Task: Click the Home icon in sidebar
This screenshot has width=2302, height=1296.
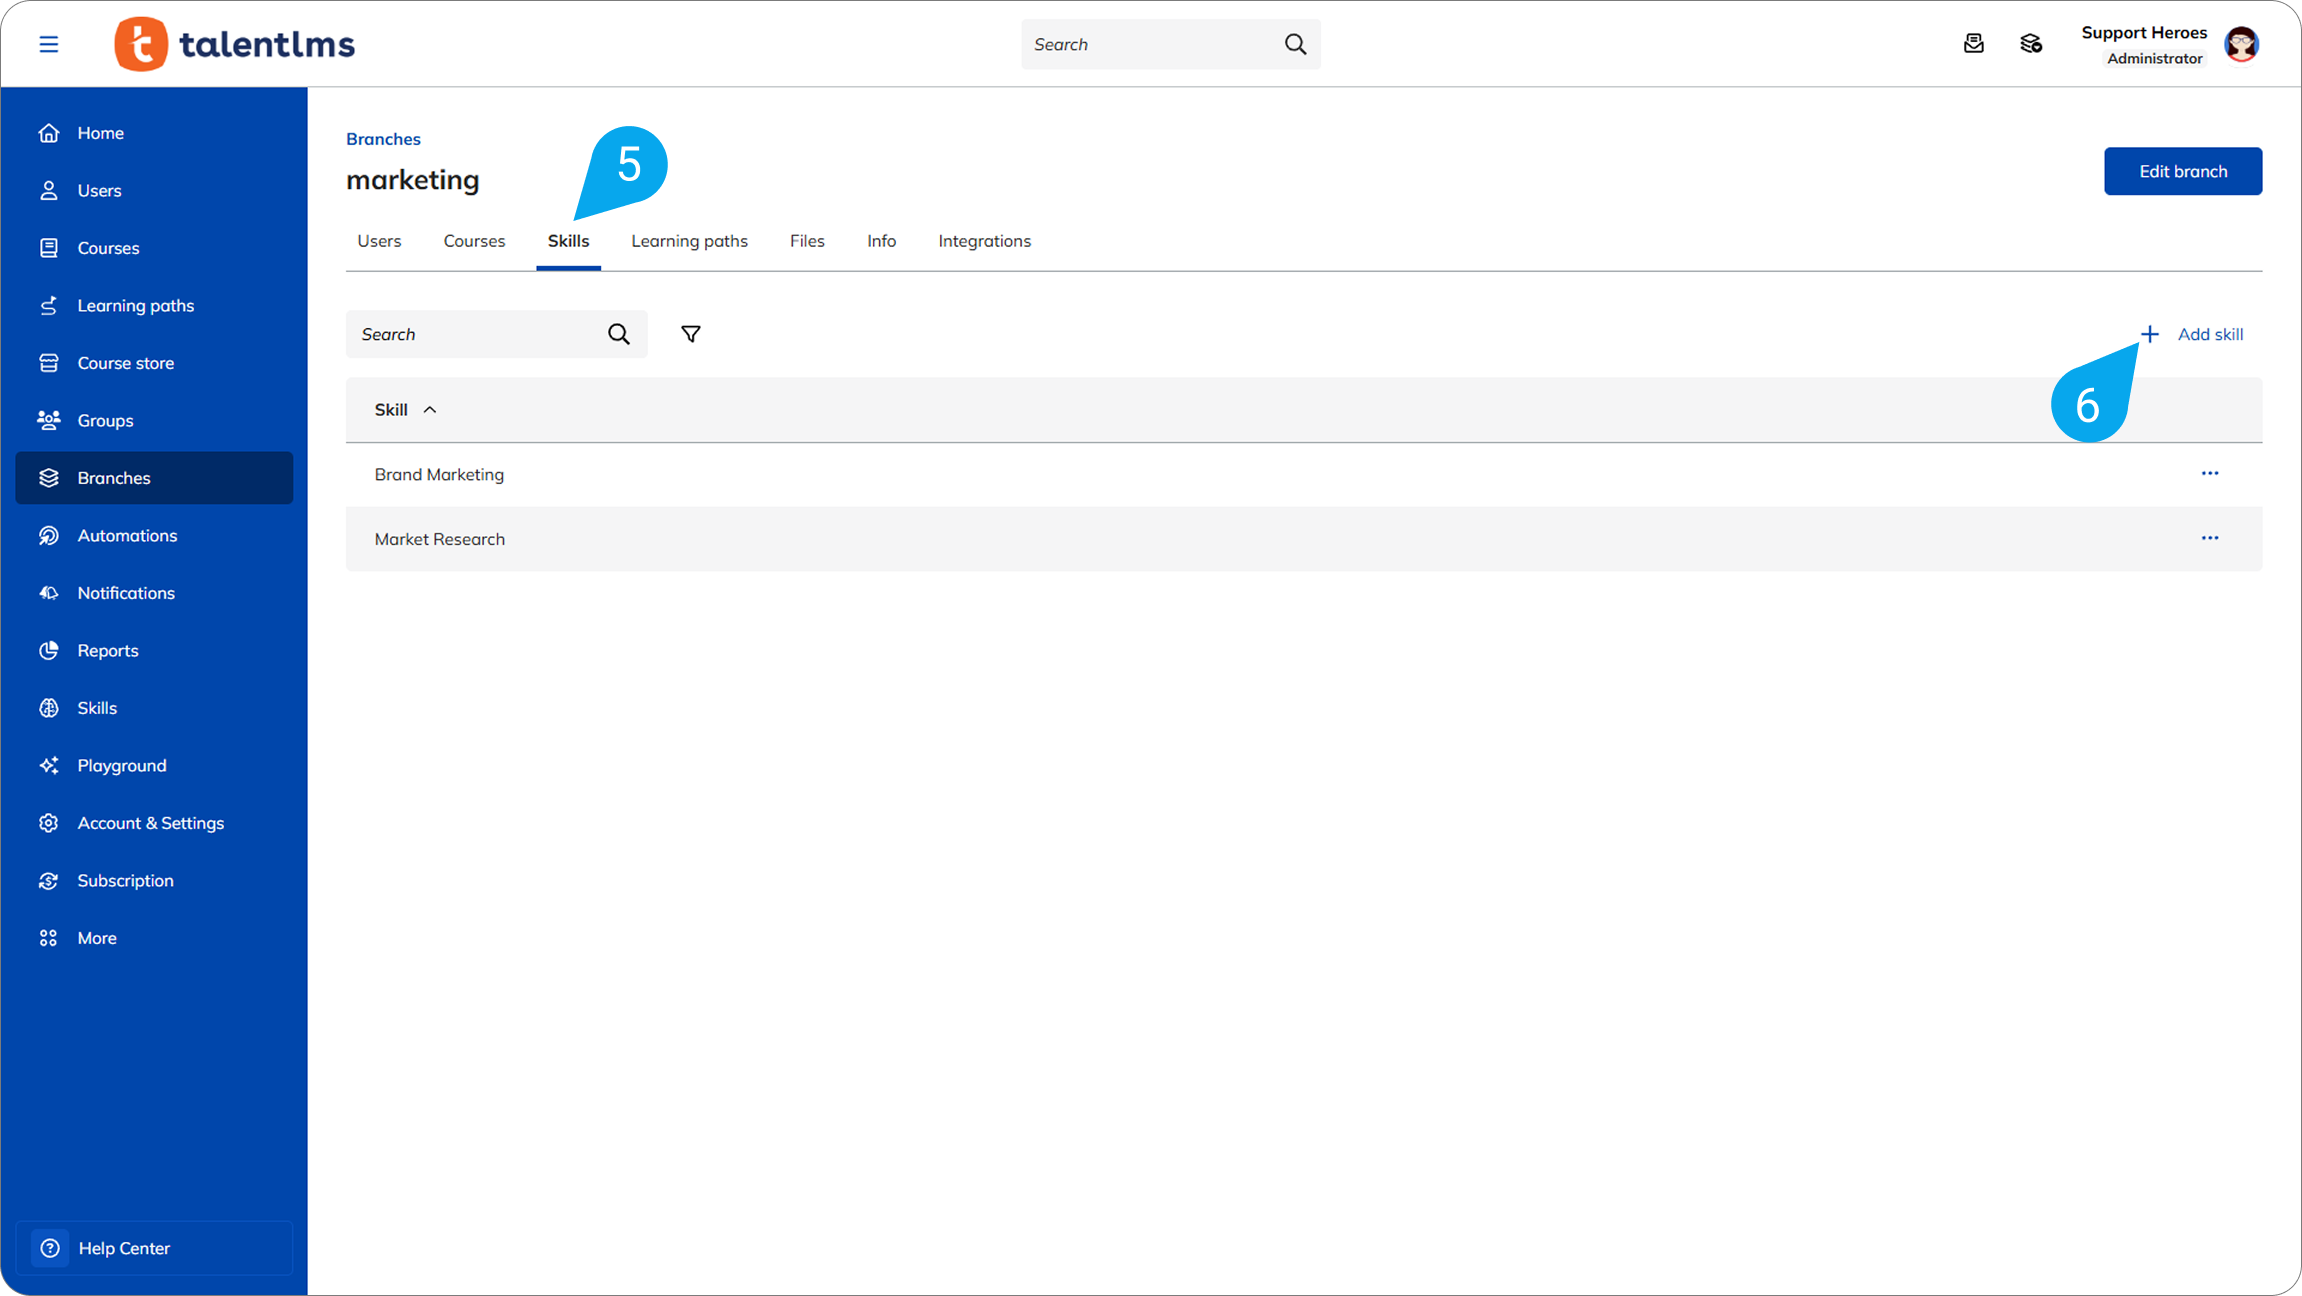Action: (x=49, y=133)
